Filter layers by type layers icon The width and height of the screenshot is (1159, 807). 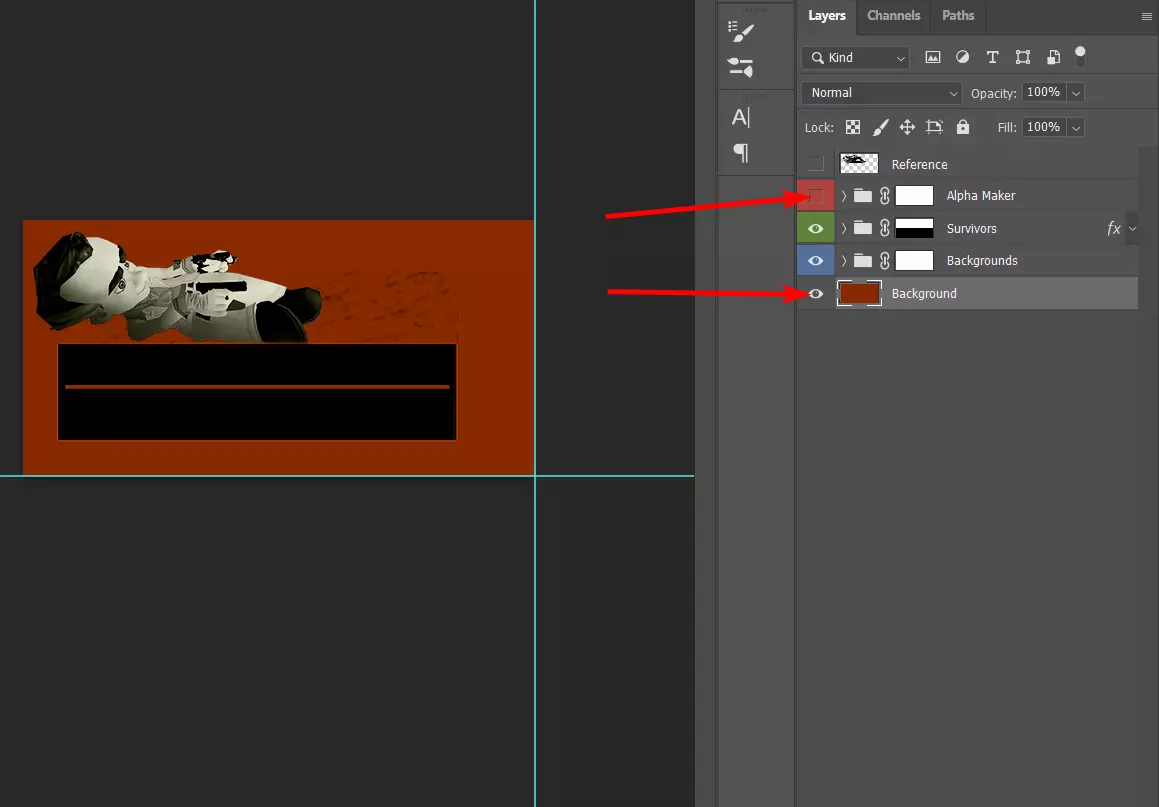[993, 57]
